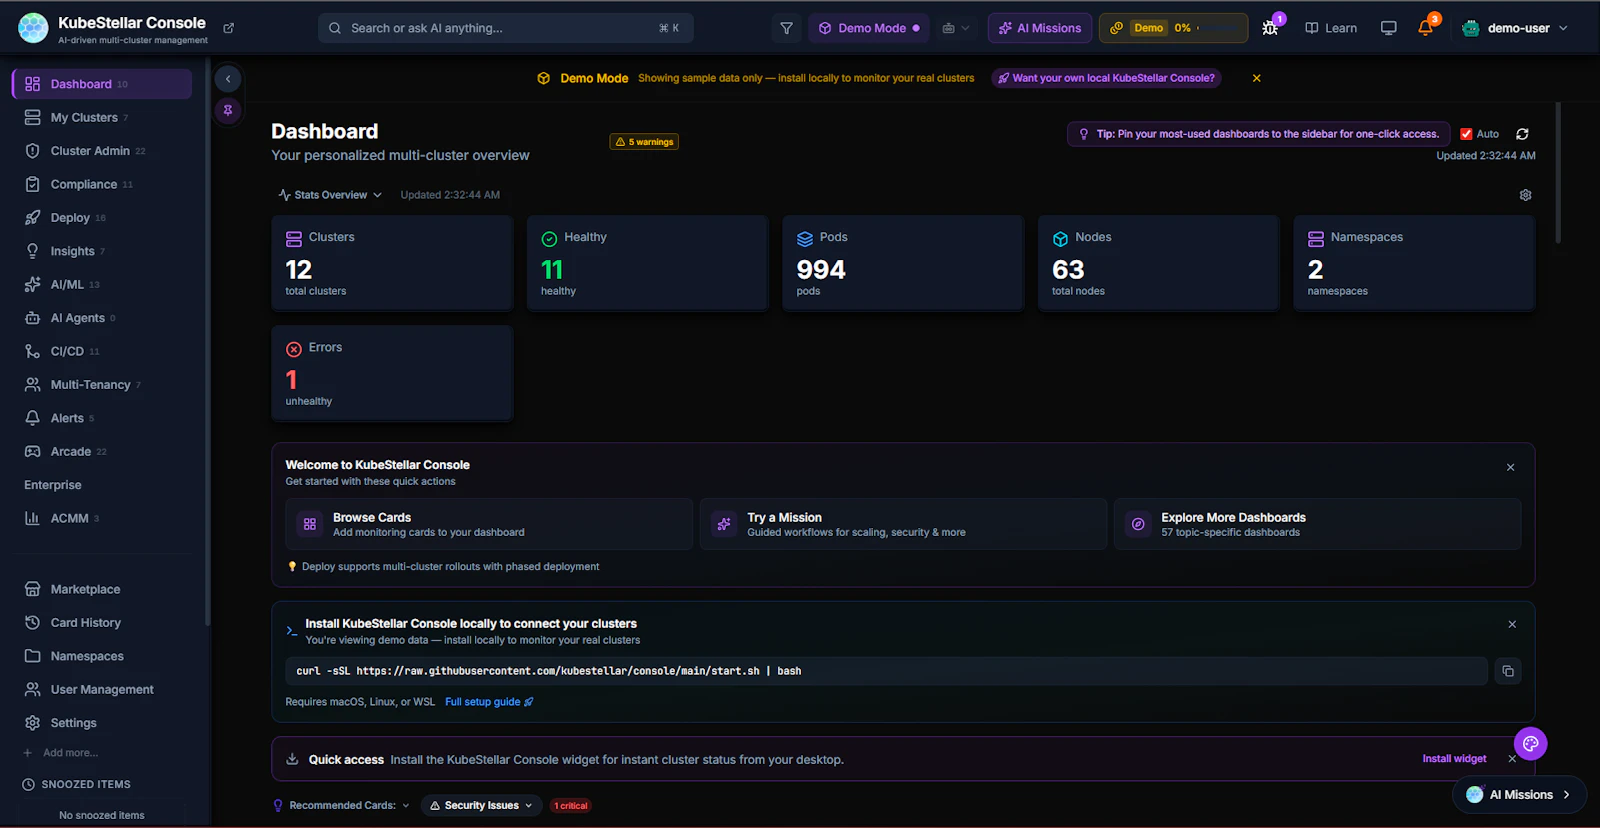Click the Clusters stat card showing 12
The height and width of the screenshot is (828, 1600).
point(392,263)
